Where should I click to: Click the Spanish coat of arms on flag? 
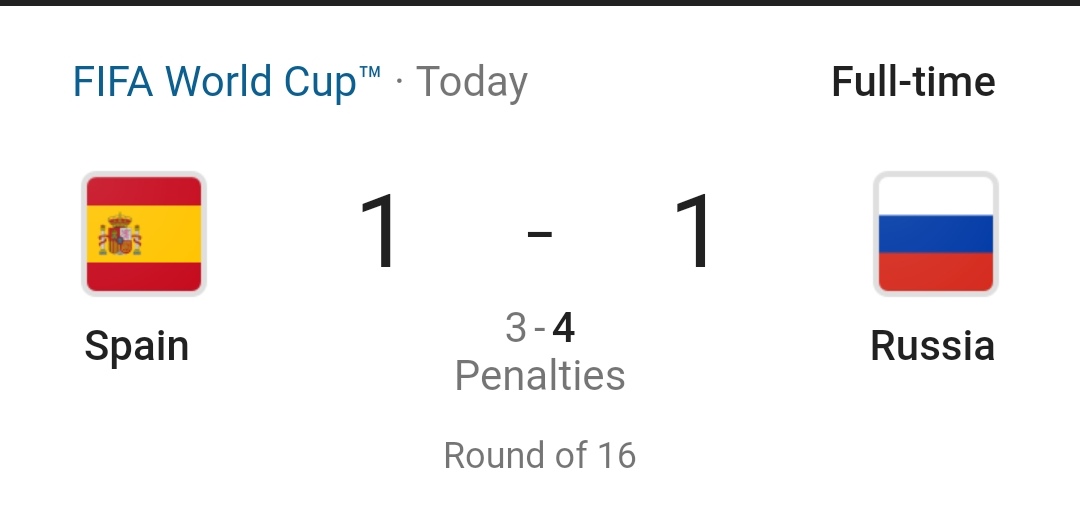(x=120, y=234)
